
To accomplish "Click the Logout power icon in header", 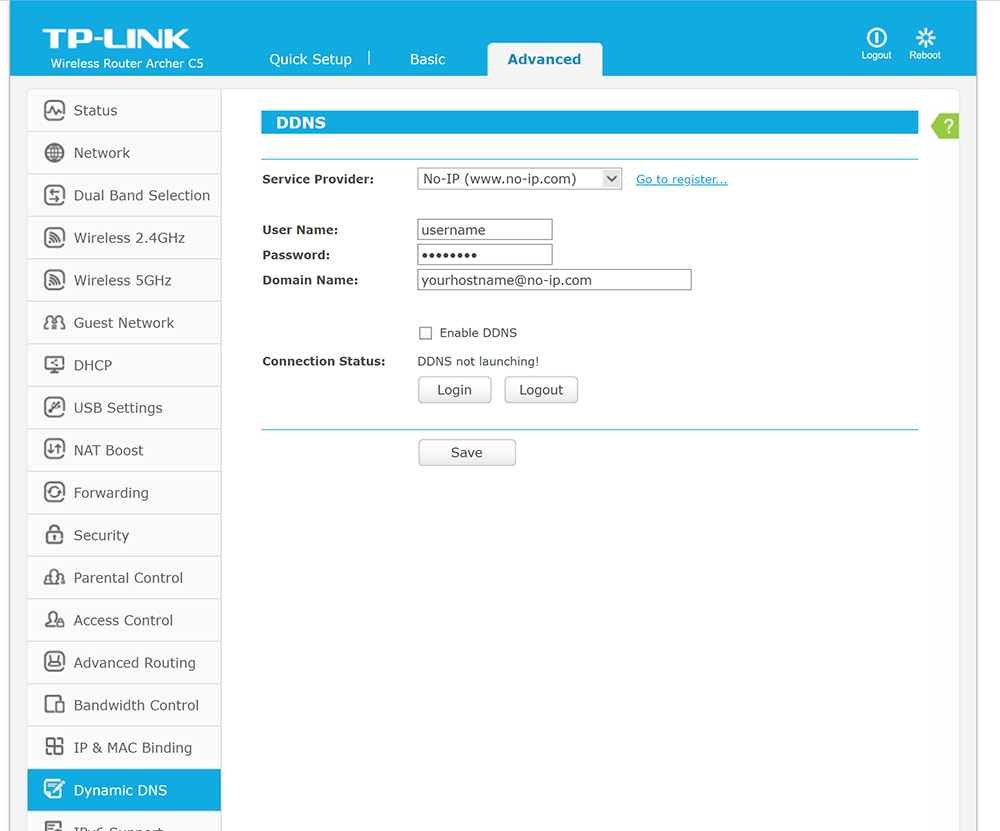I will (876, 38).
